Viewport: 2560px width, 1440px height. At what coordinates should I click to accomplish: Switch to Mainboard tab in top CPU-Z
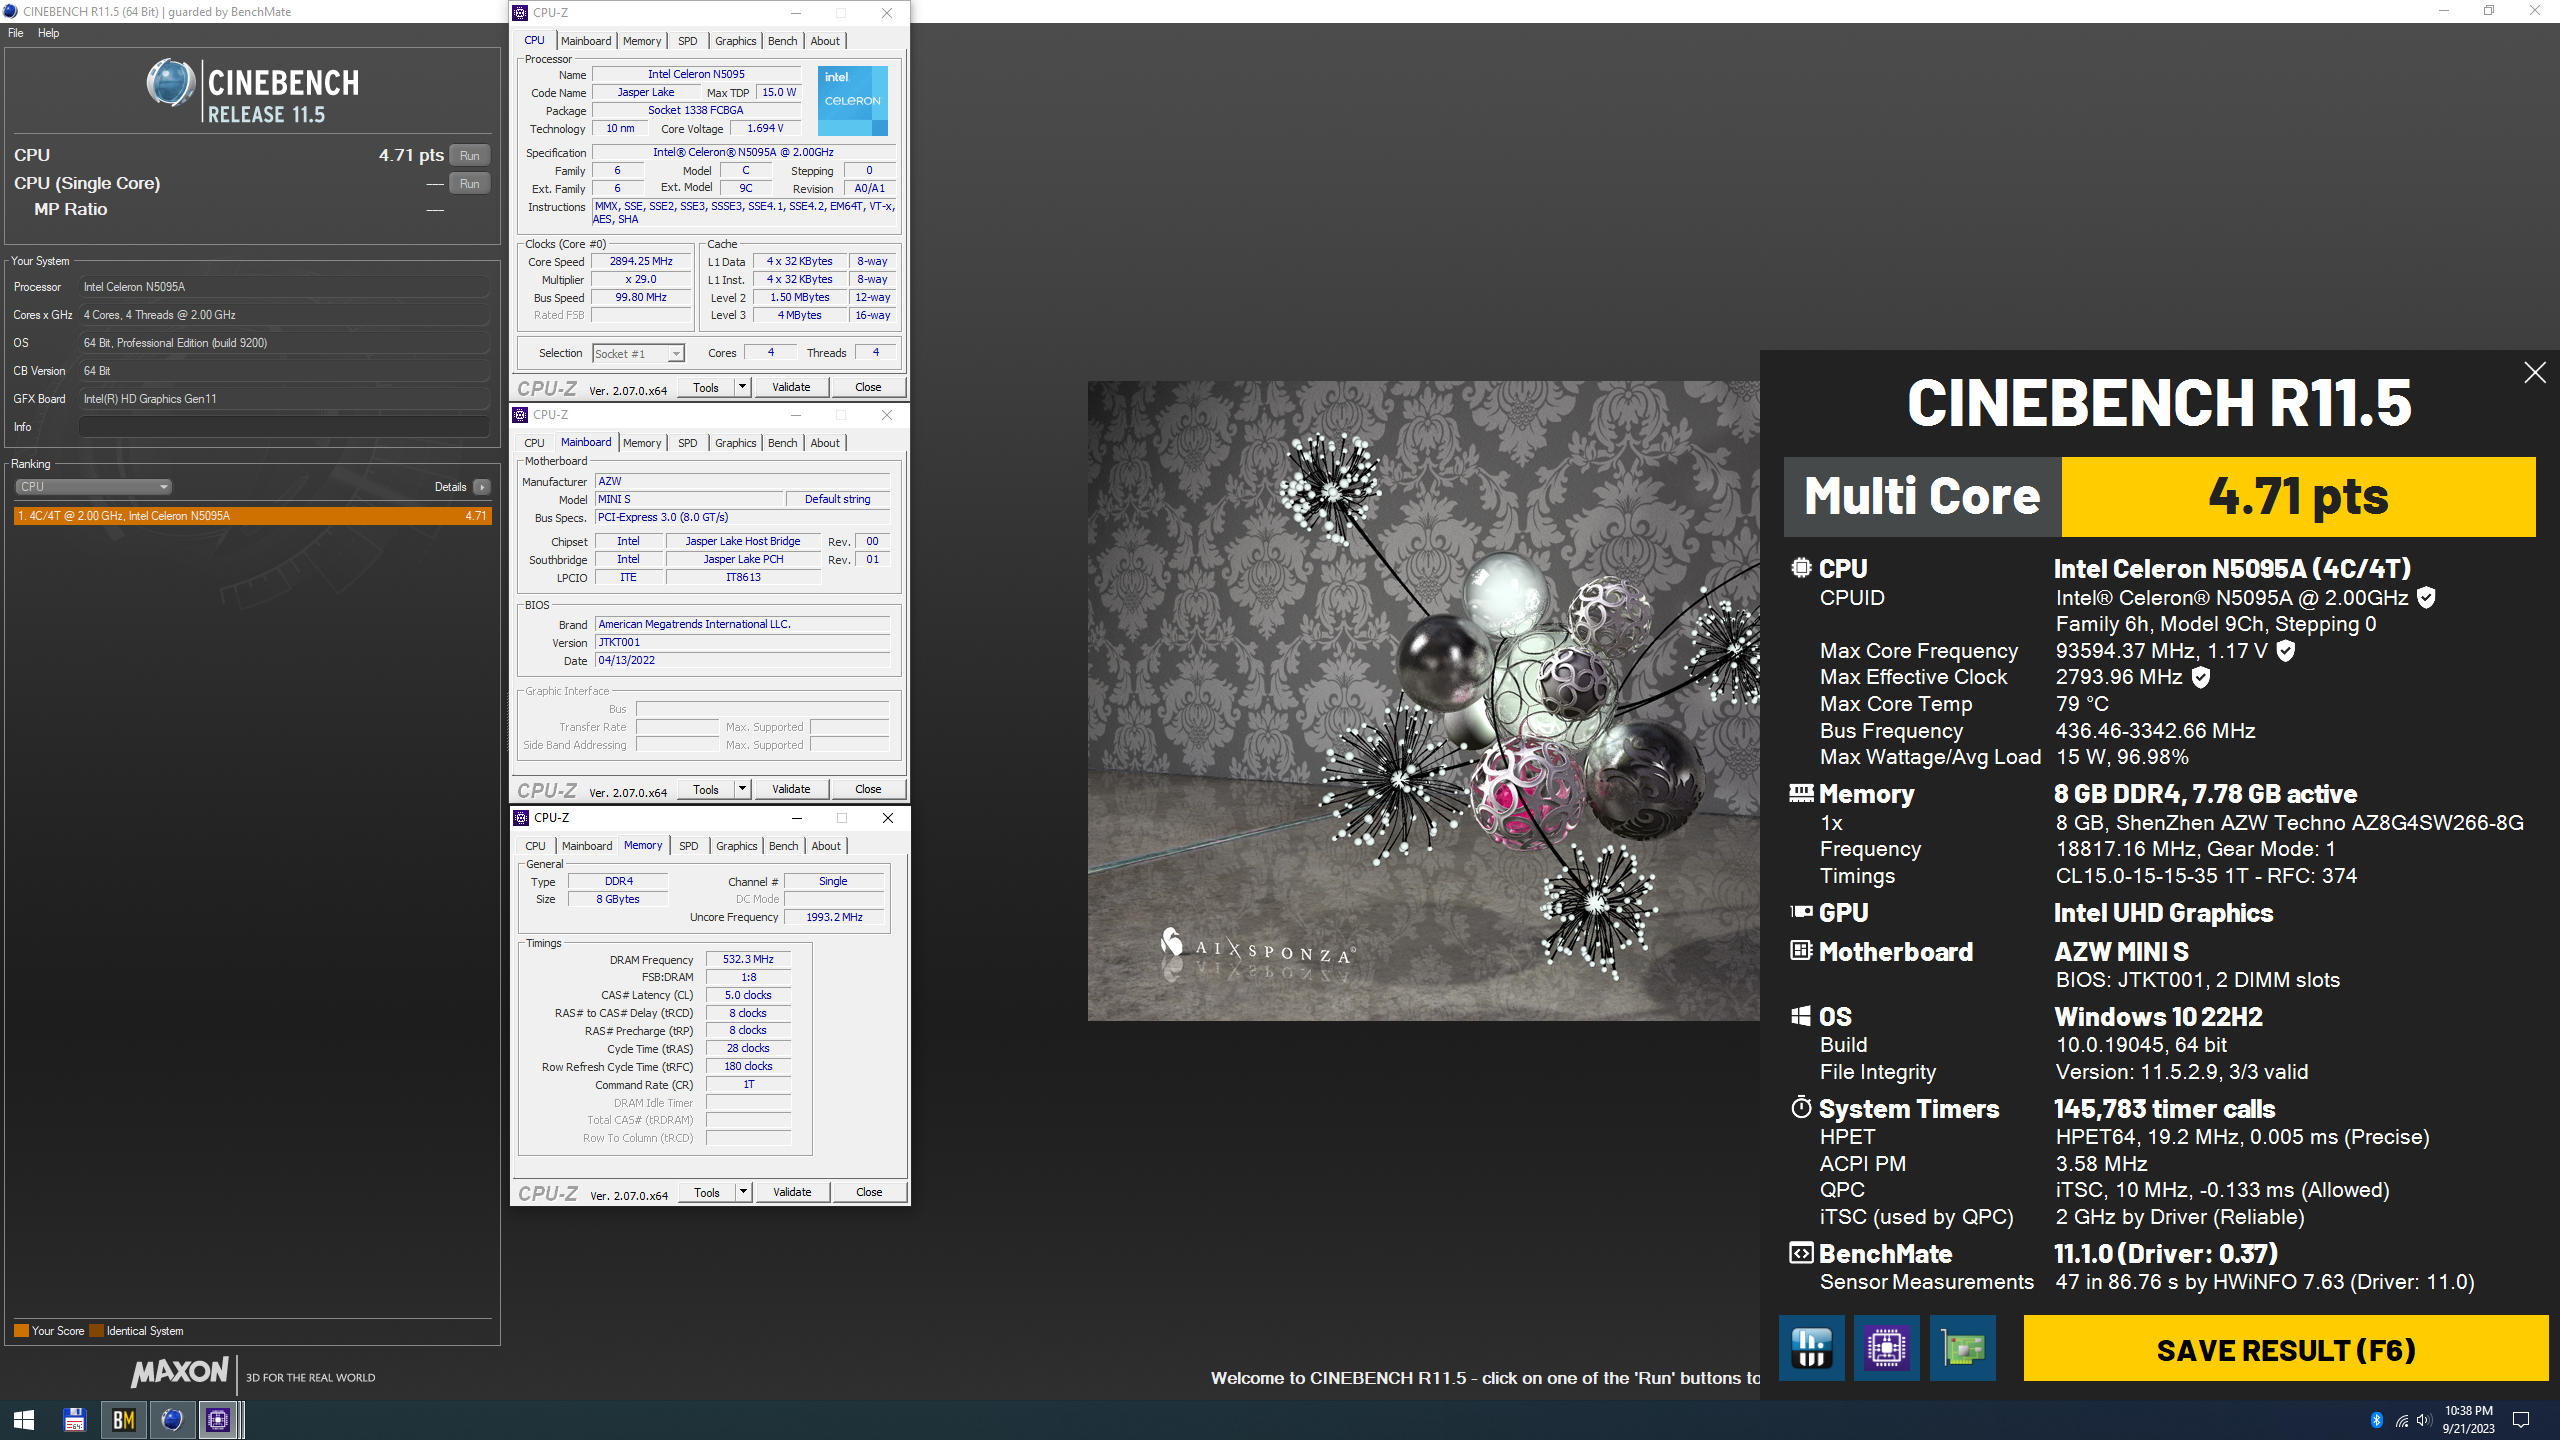[586, 41]
